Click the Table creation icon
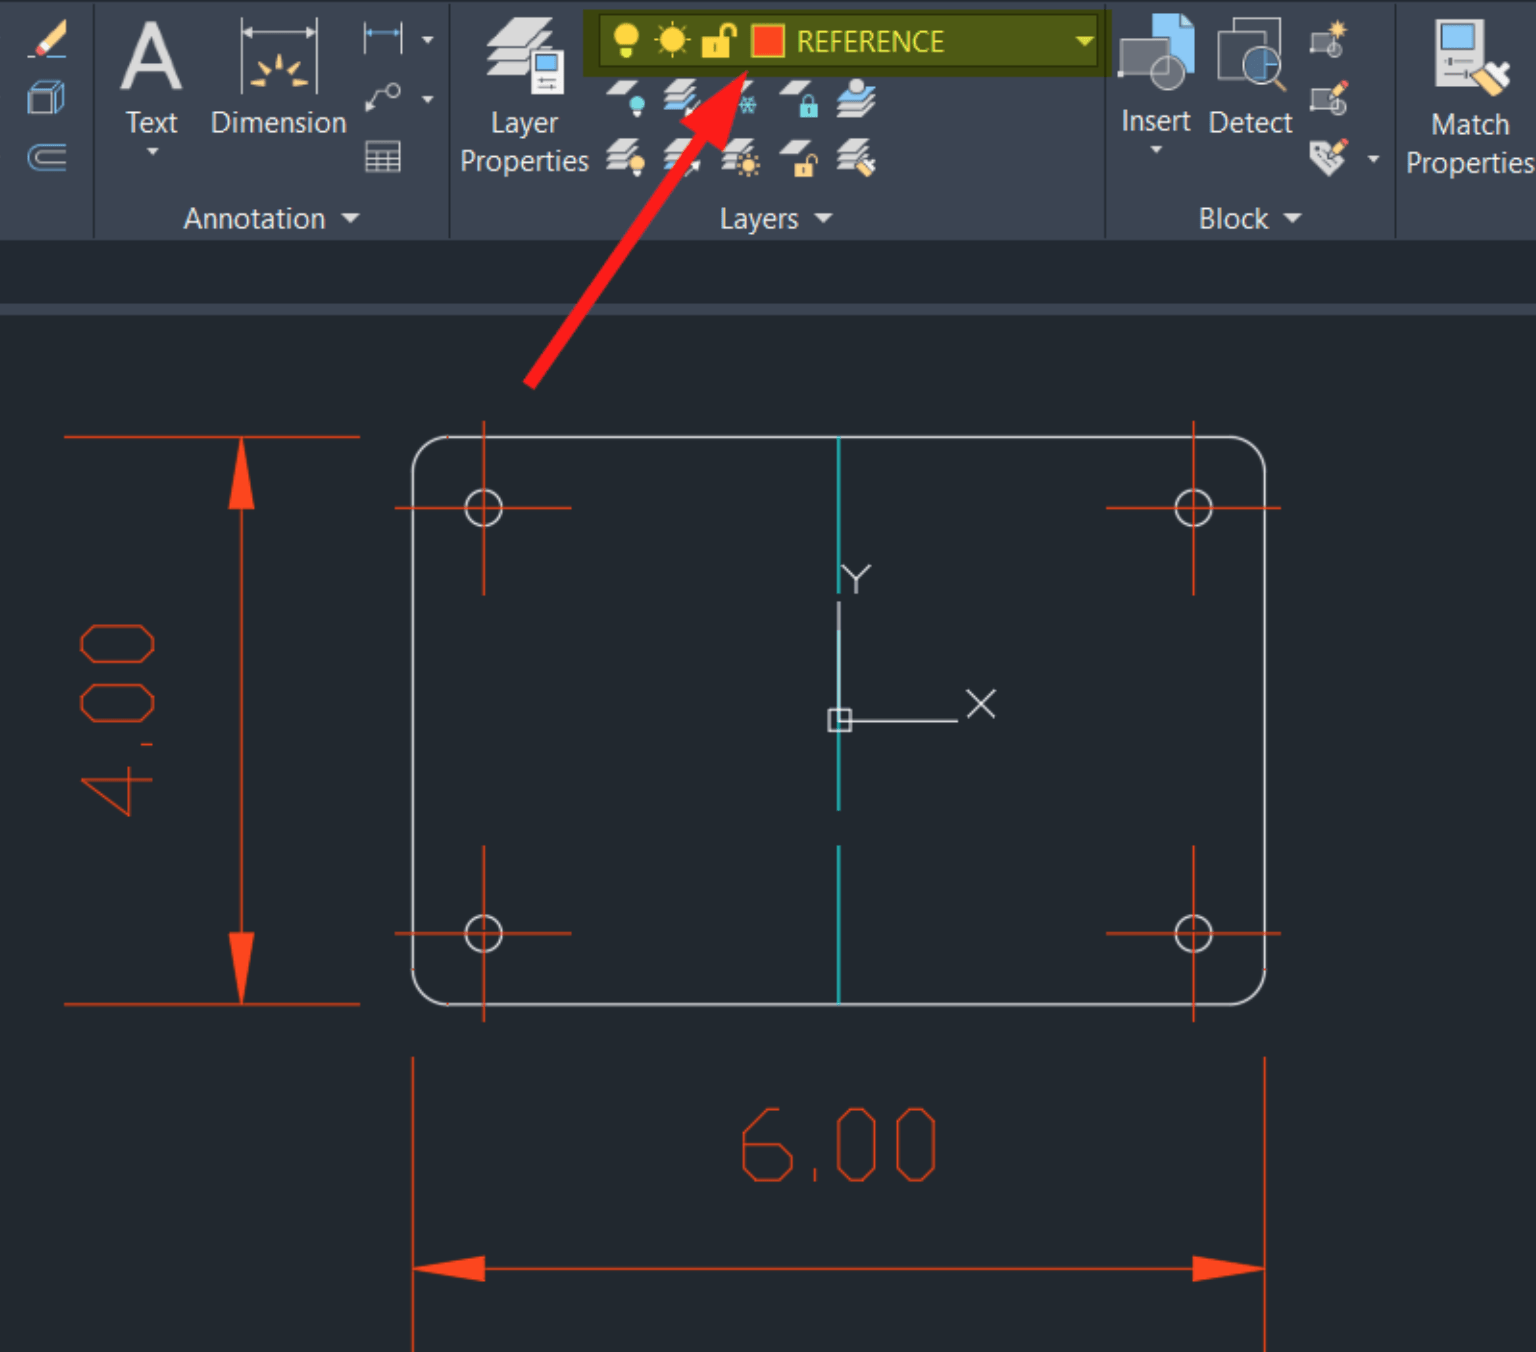Image resolution: width=1536 pixels, height=1352 pixels. pyautogui.click(x=384, y=157)
